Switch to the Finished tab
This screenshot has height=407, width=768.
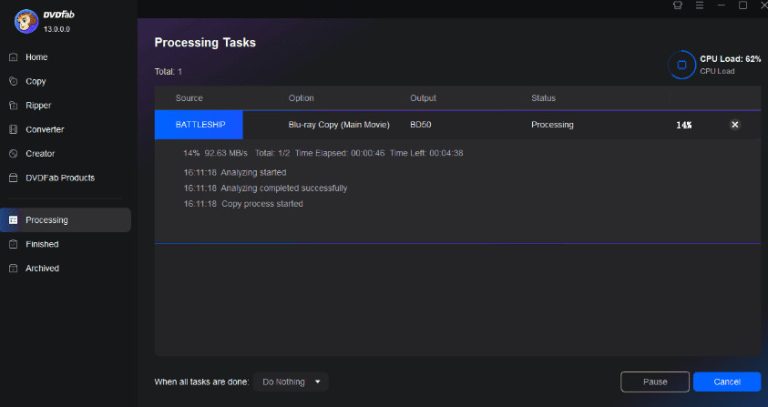(42, 244)
